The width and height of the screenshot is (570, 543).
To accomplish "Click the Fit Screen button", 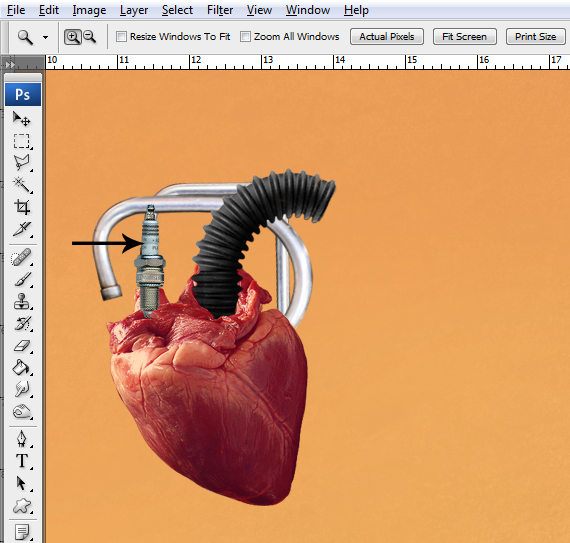I will (465, 37).
